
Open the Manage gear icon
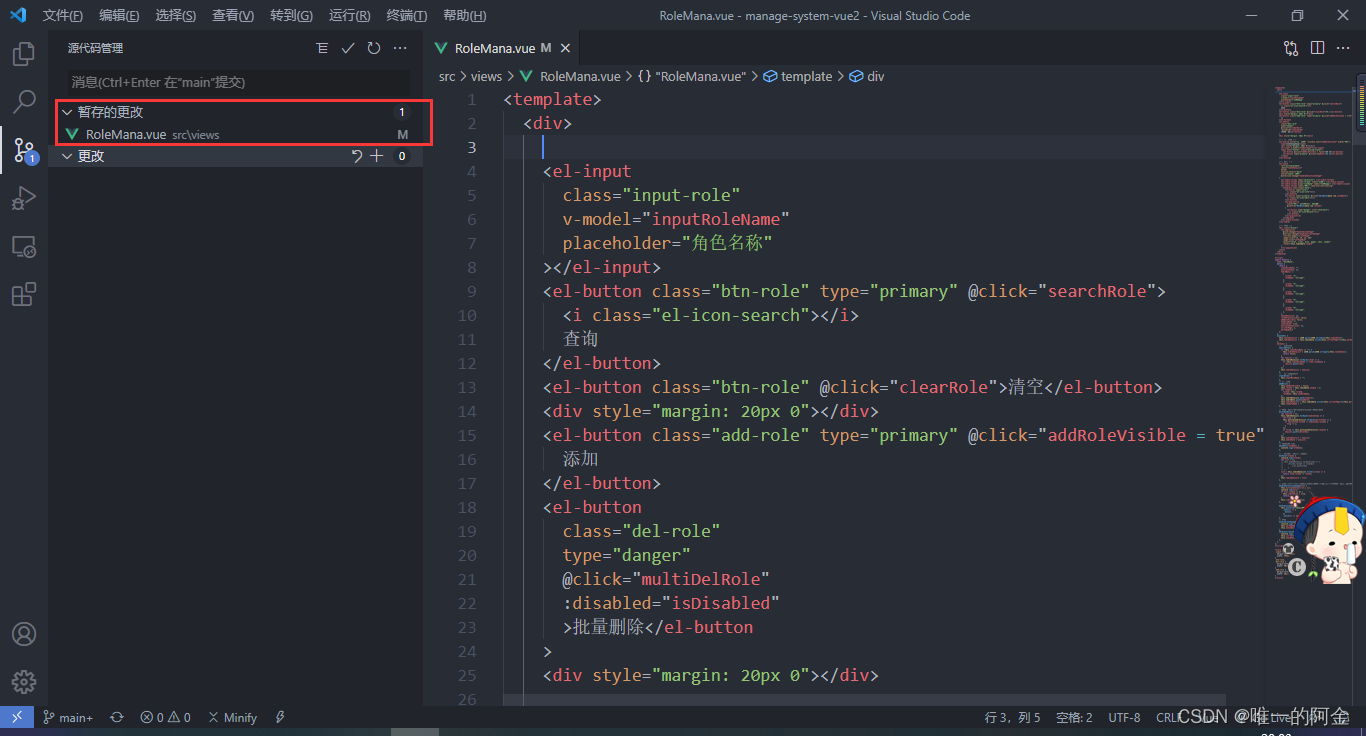click(x=24, y=682)
